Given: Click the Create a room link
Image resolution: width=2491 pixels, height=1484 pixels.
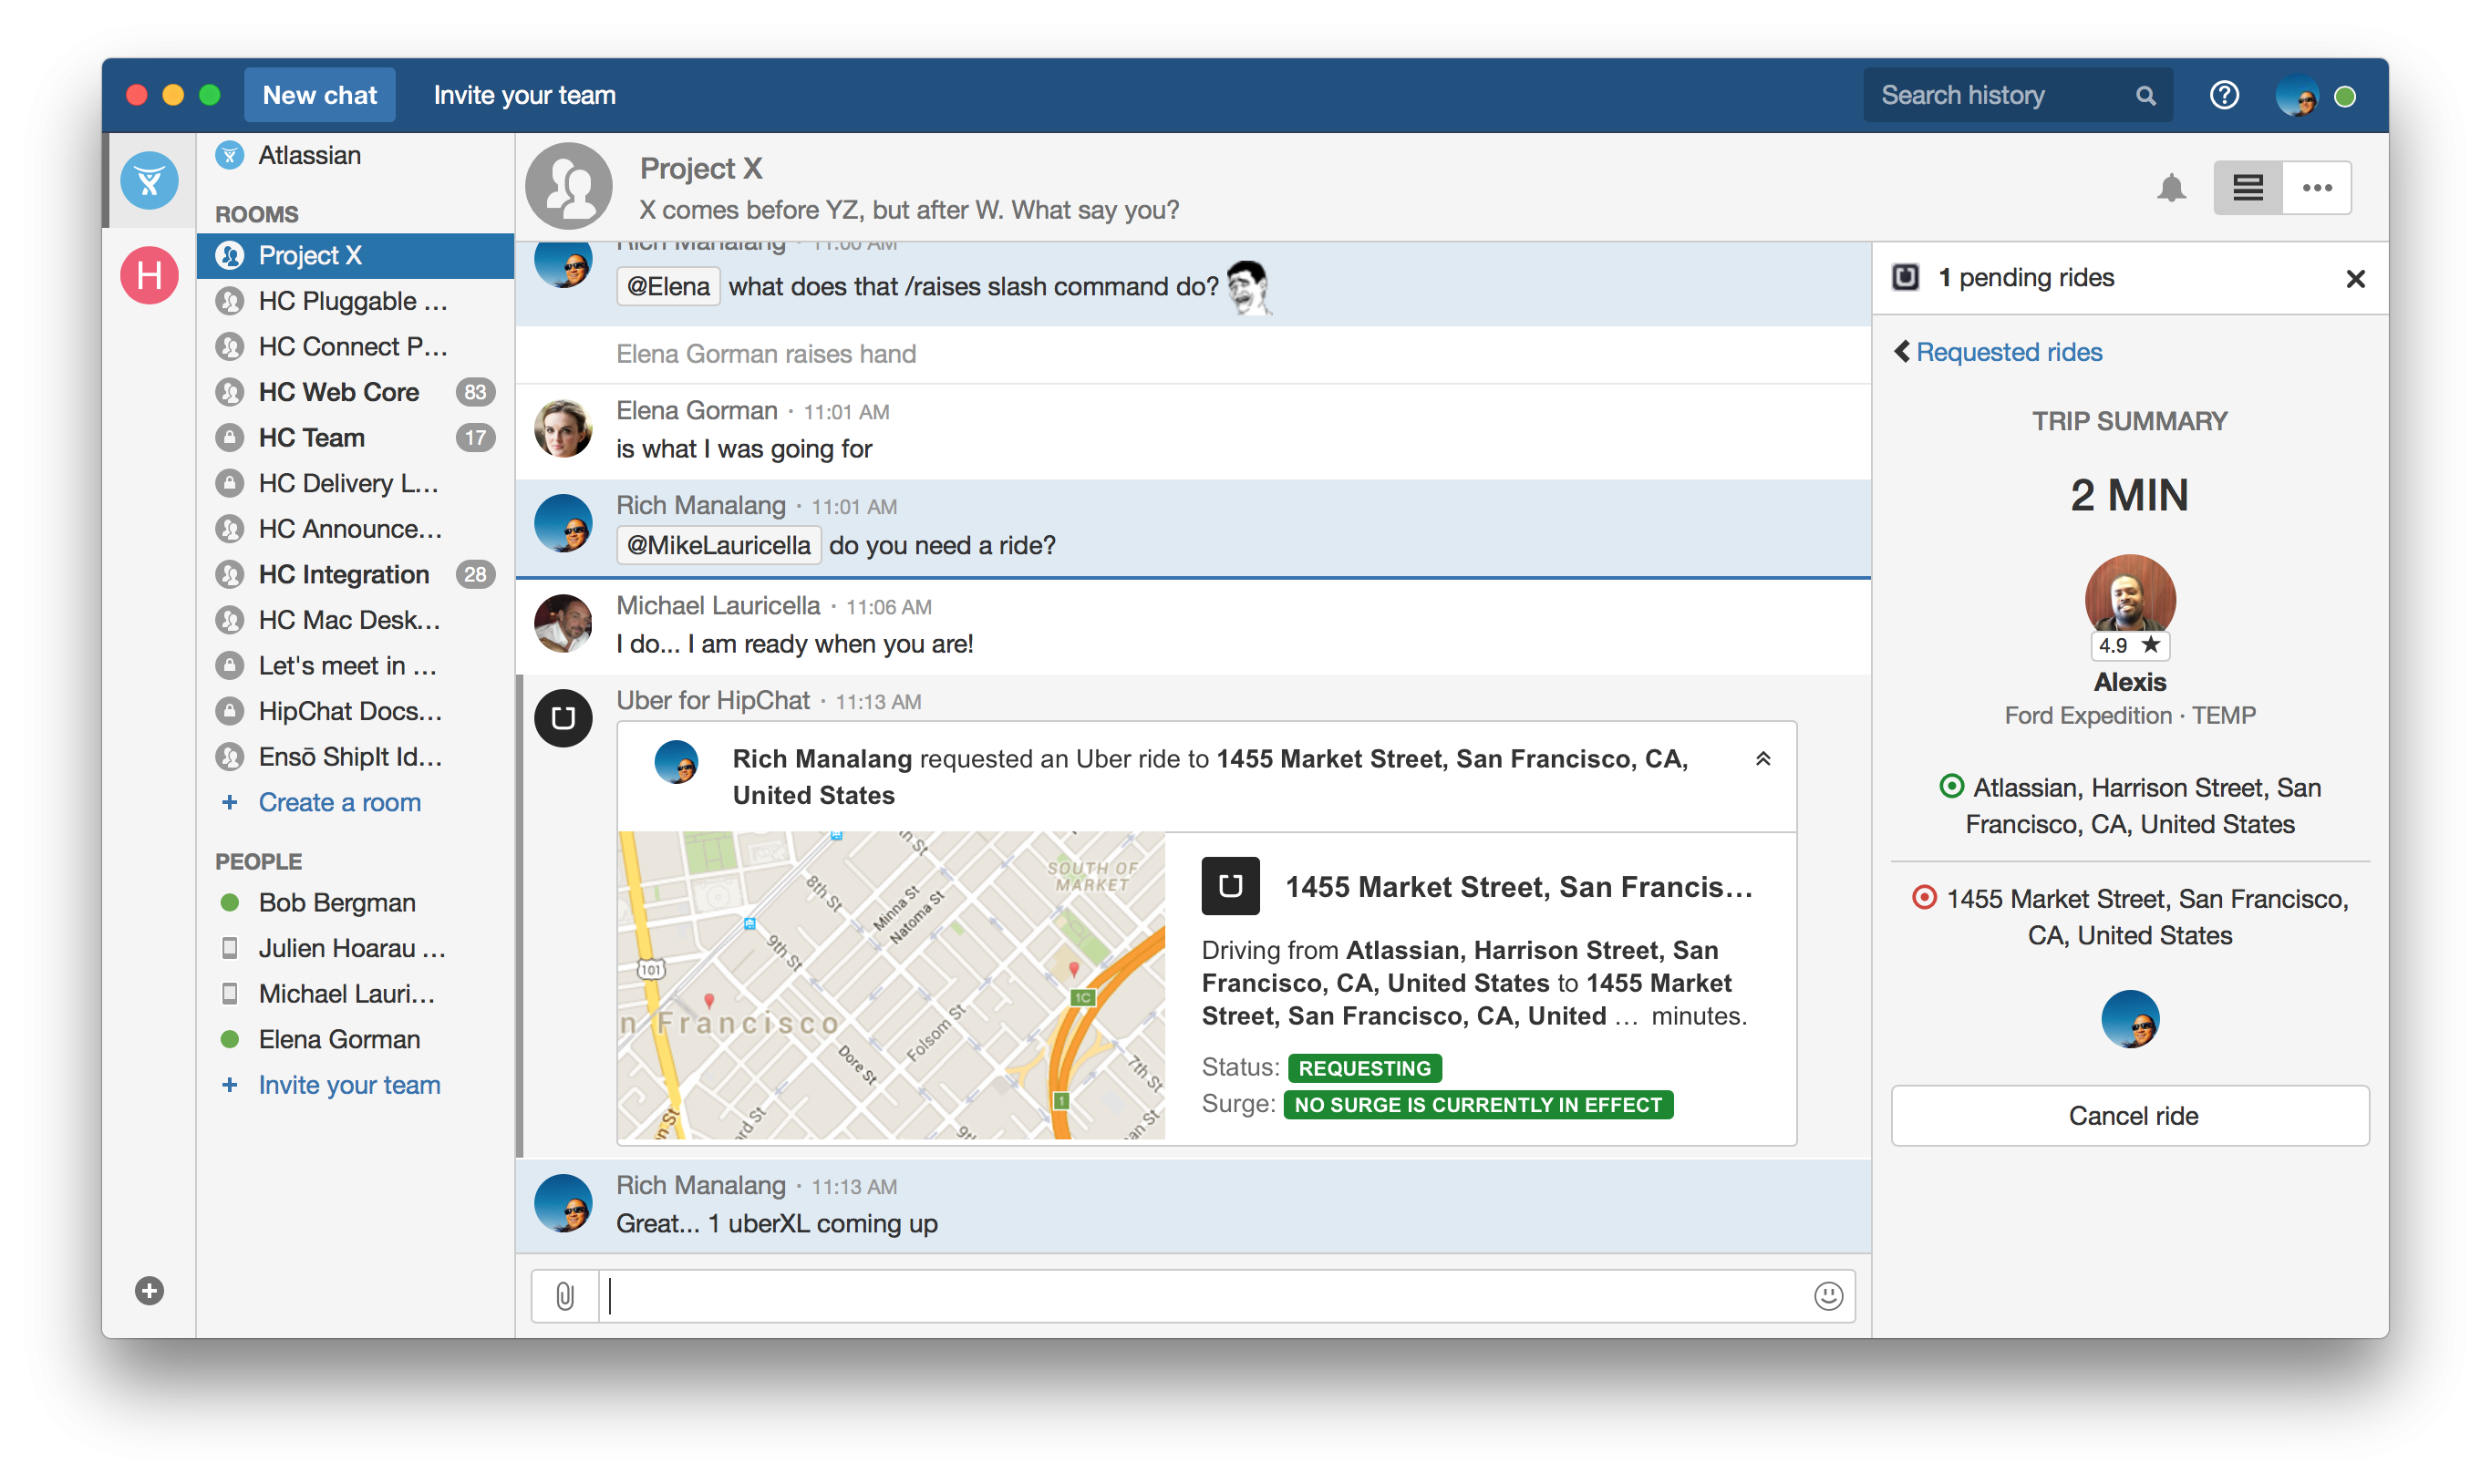Looking at the screenshot, I should 339,803.
